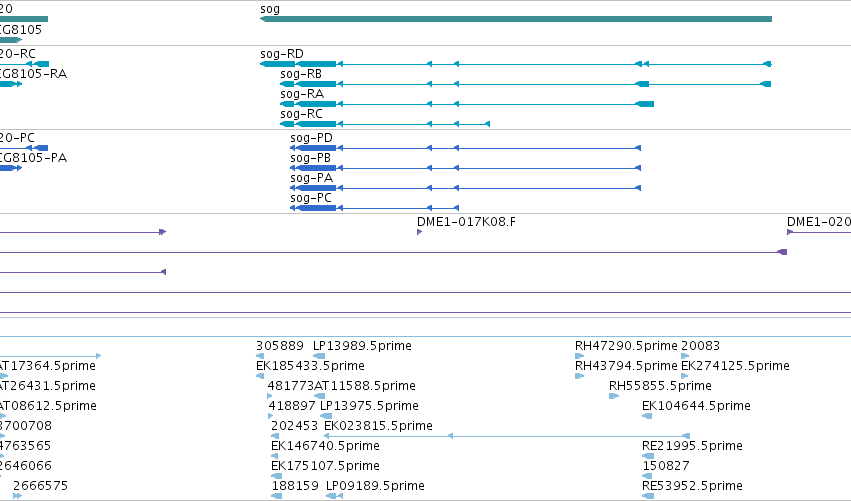
Task: Select the sog-RD transcript label
Action: click(x=282, y=54)
